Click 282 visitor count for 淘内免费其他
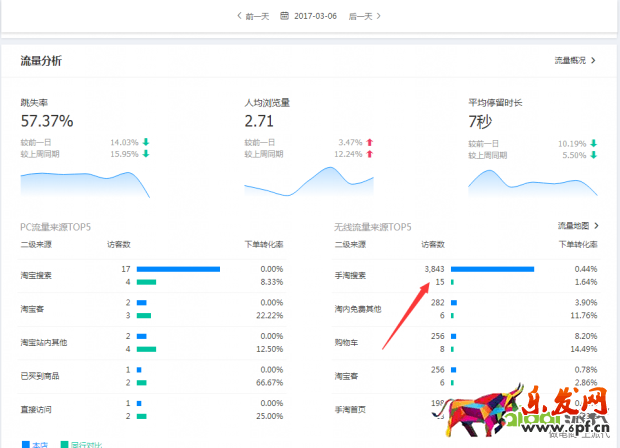Viewport: 620px width, 448px height. (438, 302)
